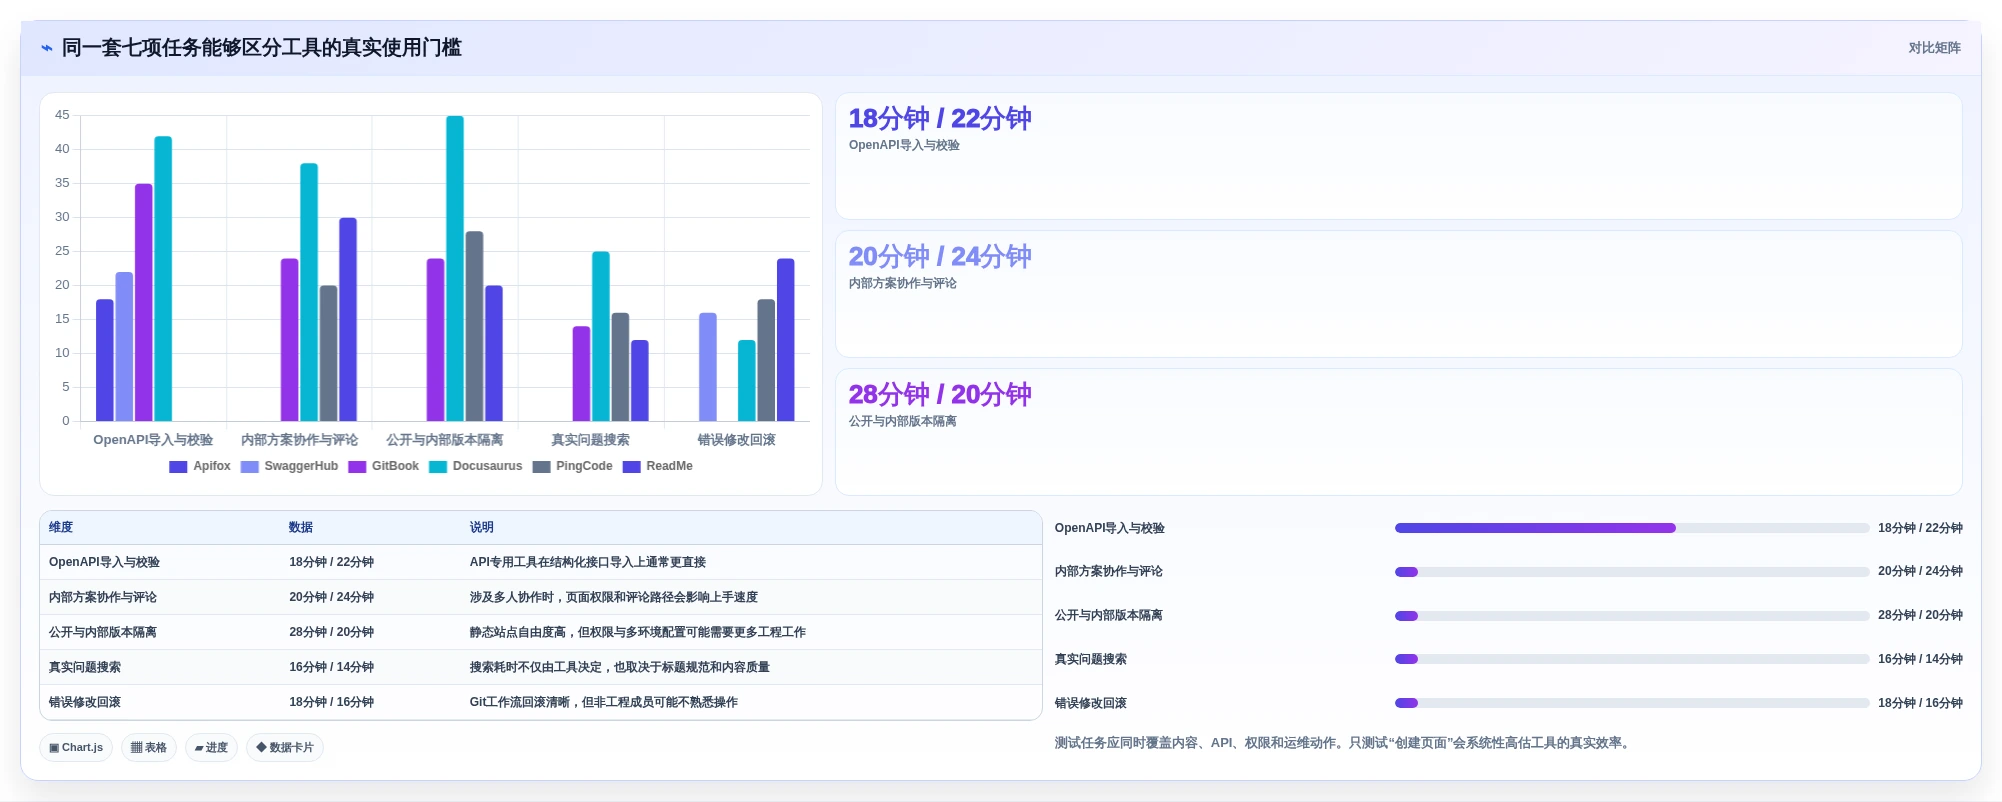Click the 对比矩阵 label in the header
Screen dimensions: 2002x802
tap(1934, 48)
